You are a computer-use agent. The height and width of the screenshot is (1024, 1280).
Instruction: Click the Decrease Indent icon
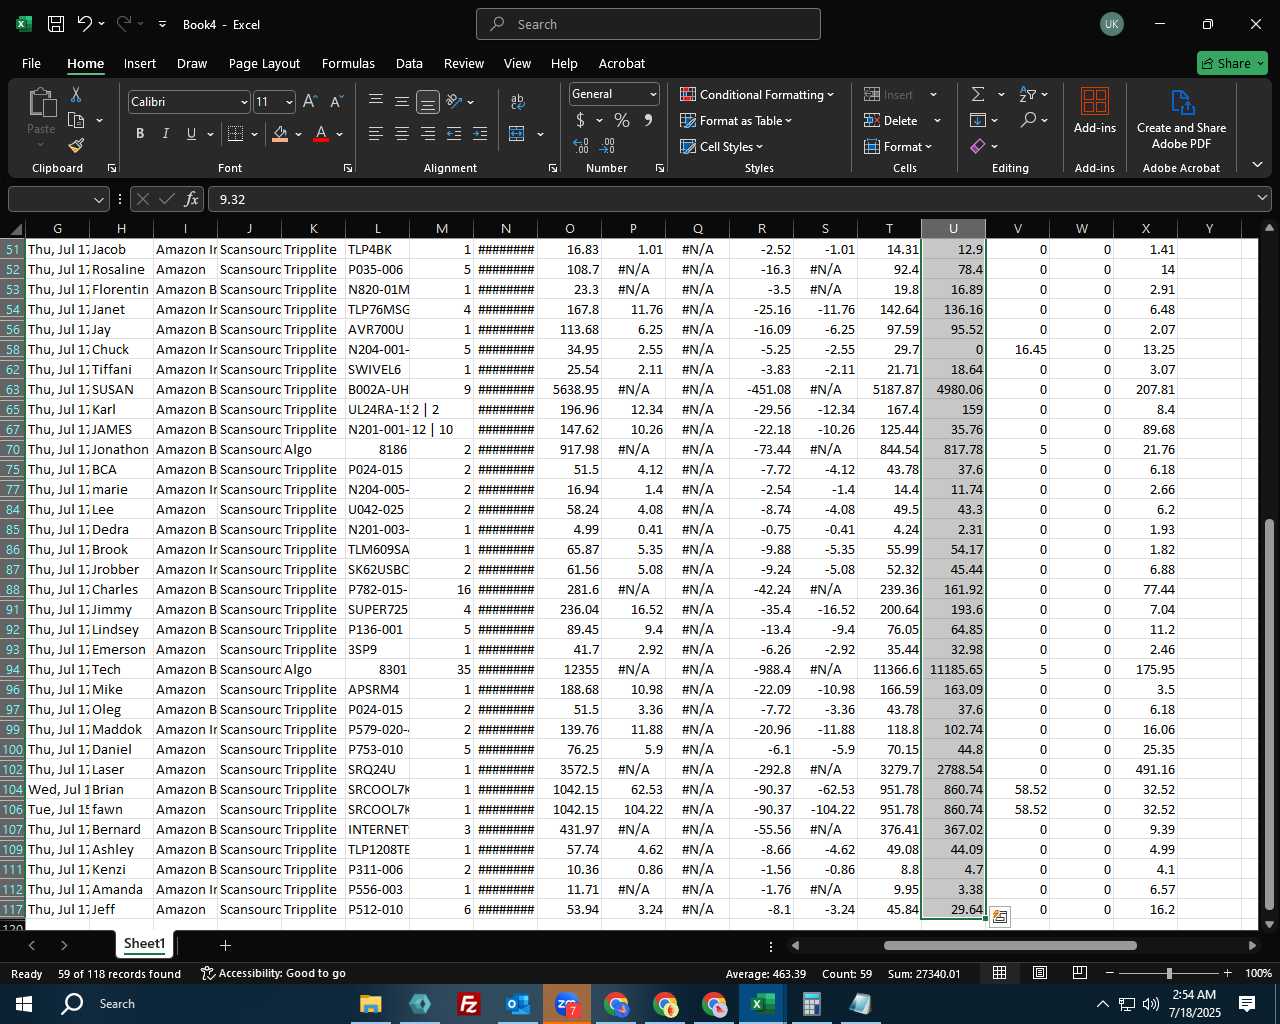point(454,134)
